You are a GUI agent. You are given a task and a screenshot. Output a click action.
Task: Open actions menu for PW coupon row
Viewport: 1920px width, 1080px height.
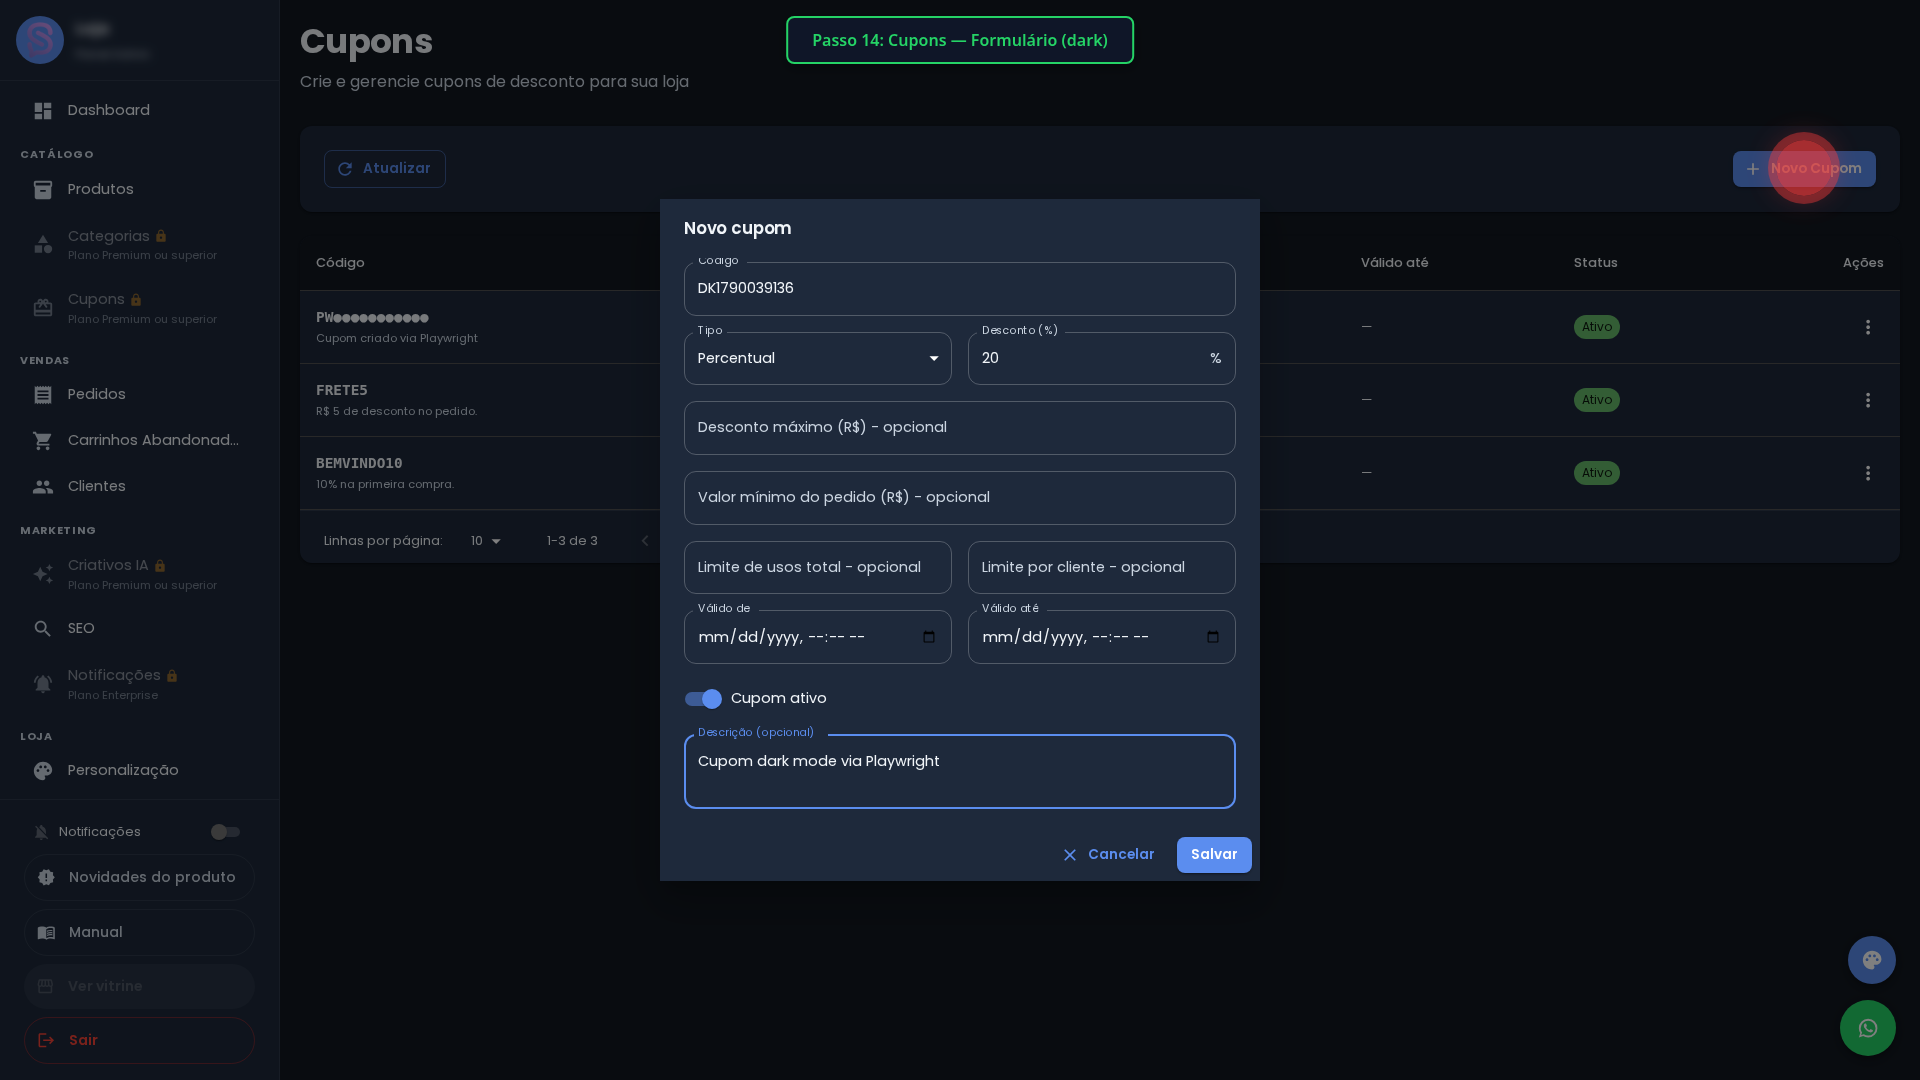[x=1868, y=327]
